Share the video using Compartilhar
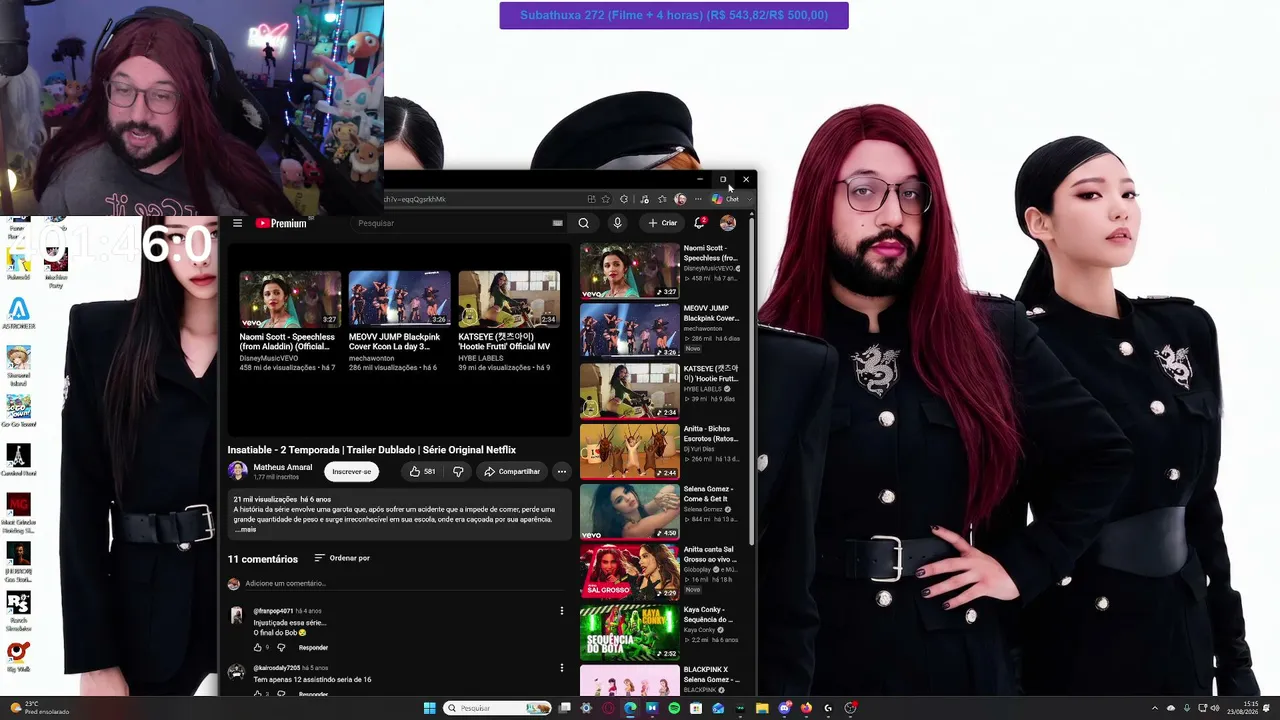 click(512, 471)
